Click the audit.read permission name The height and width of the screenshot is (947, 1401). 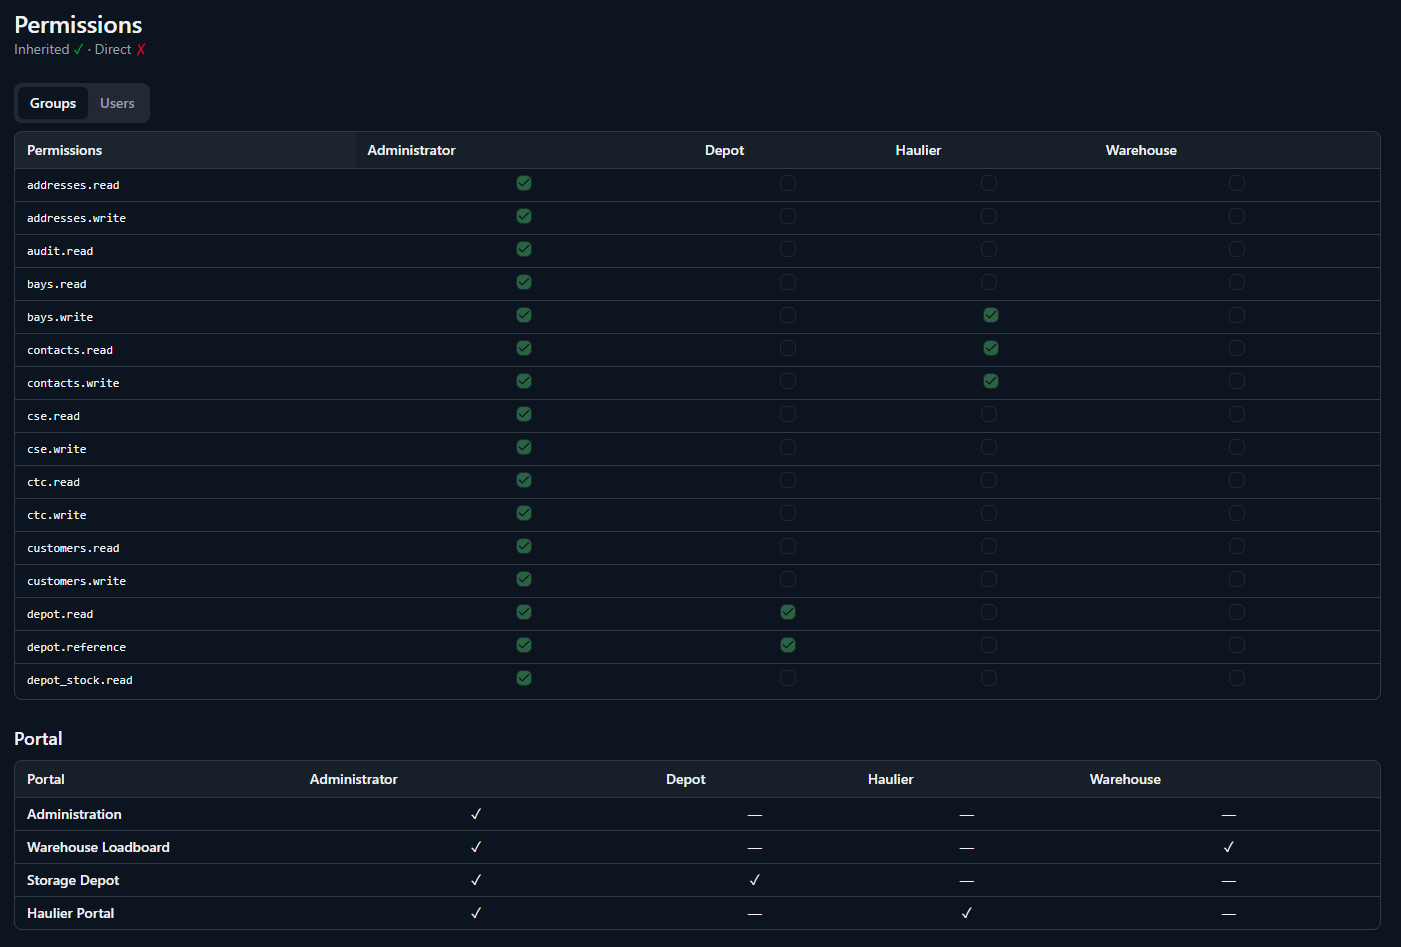click(x=60, y=251)
